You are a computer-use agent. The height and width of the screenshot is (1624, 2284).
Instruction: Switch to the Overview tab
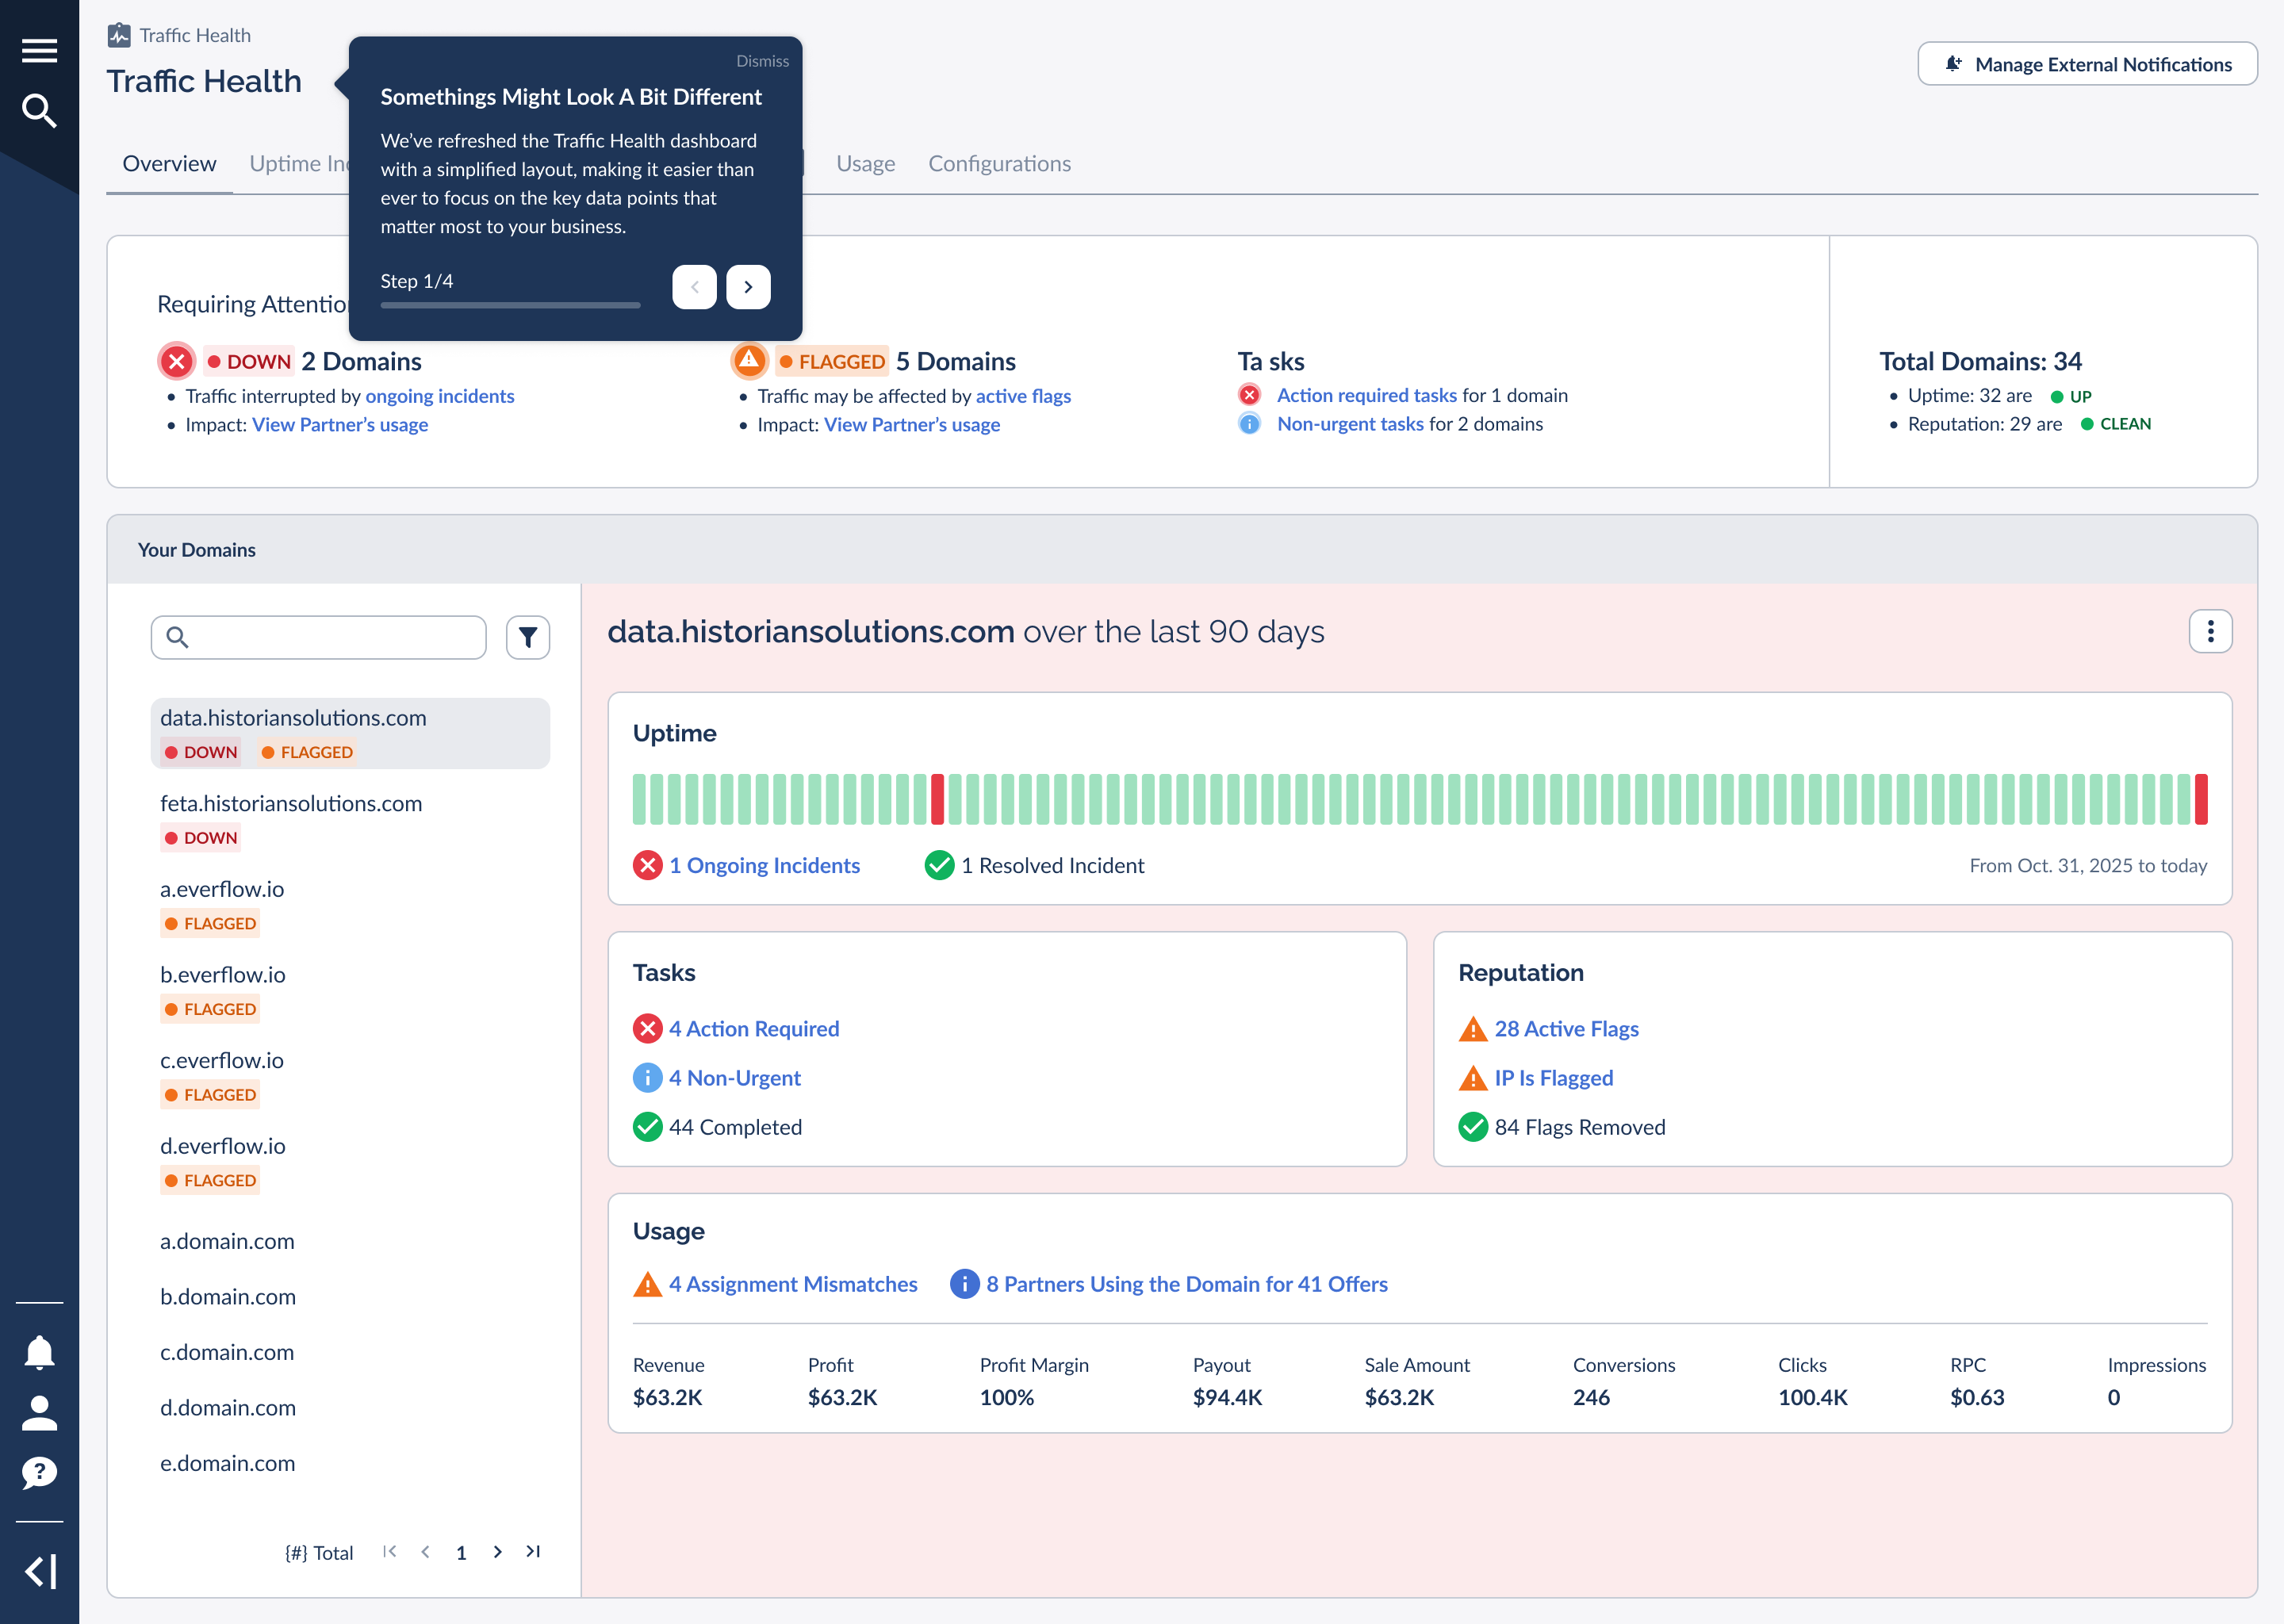(169, 163)
